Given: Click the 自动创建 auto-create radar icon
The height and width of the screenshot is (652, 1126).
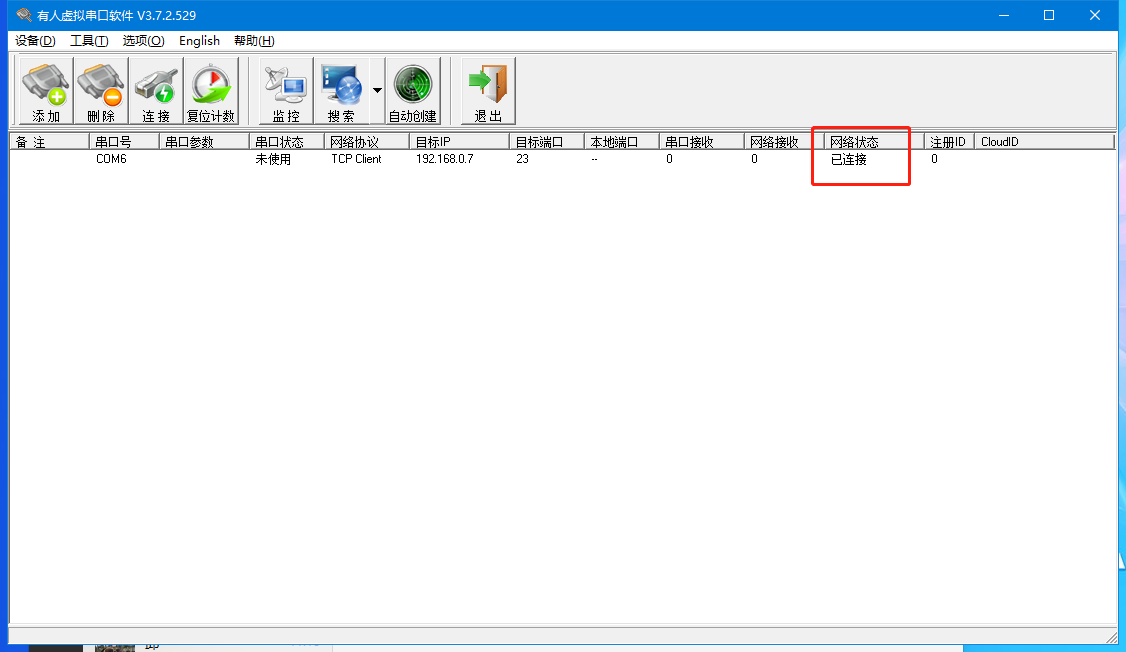Looking at the screenshot, I should click(413, 91).
